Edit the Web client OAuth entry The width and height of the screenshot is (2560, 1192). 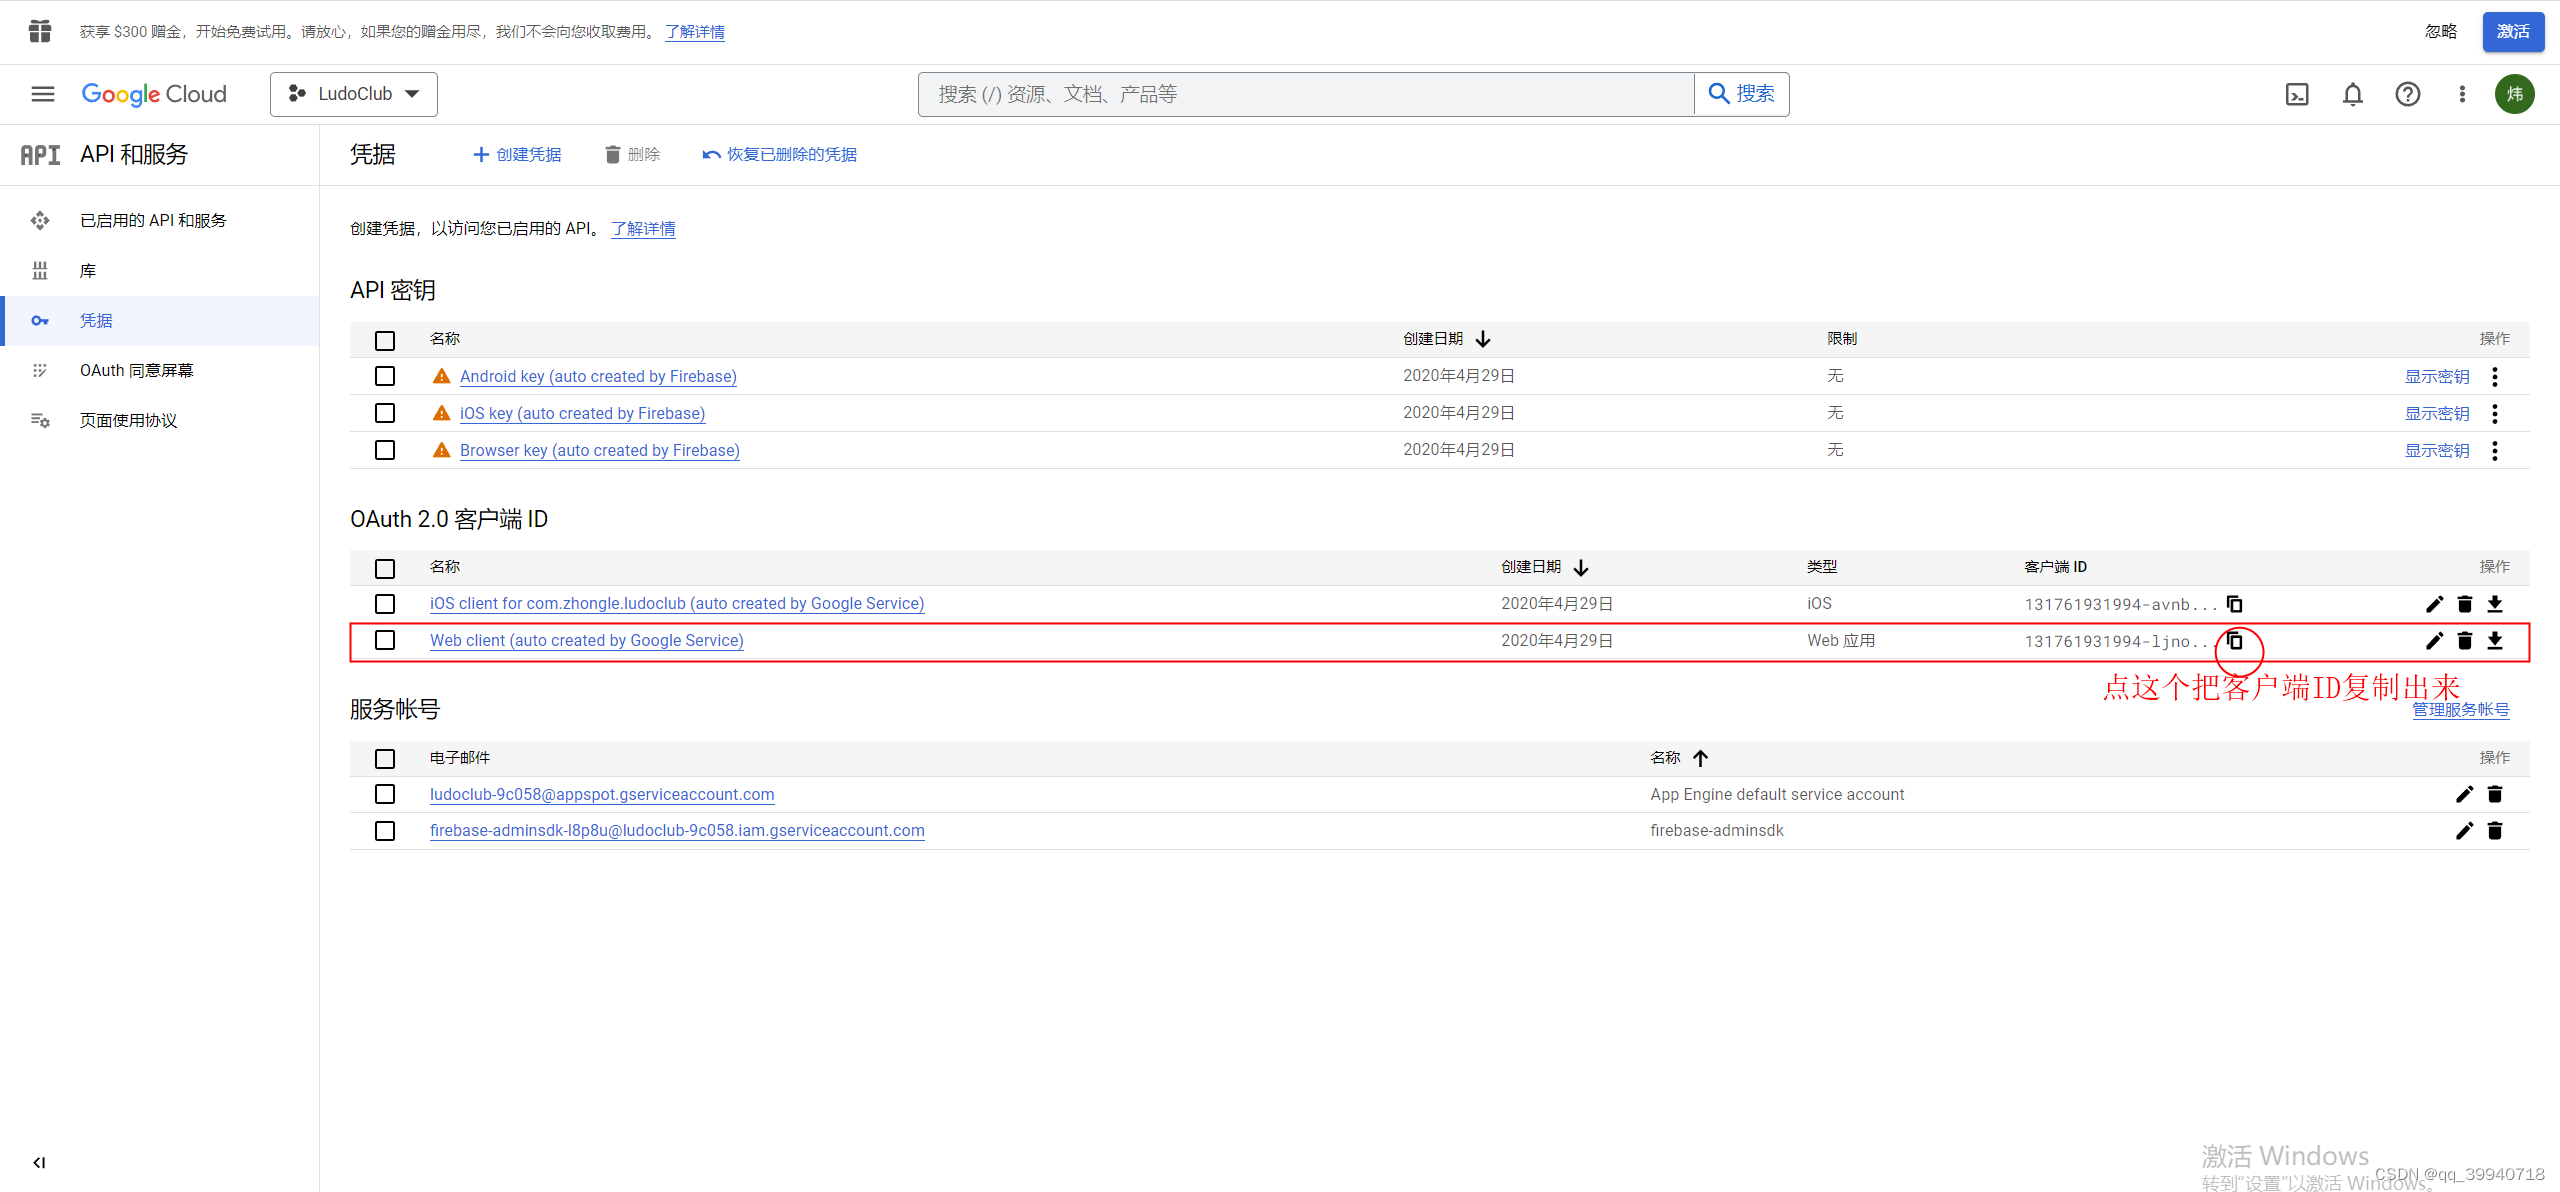[x=2434, y=641]
